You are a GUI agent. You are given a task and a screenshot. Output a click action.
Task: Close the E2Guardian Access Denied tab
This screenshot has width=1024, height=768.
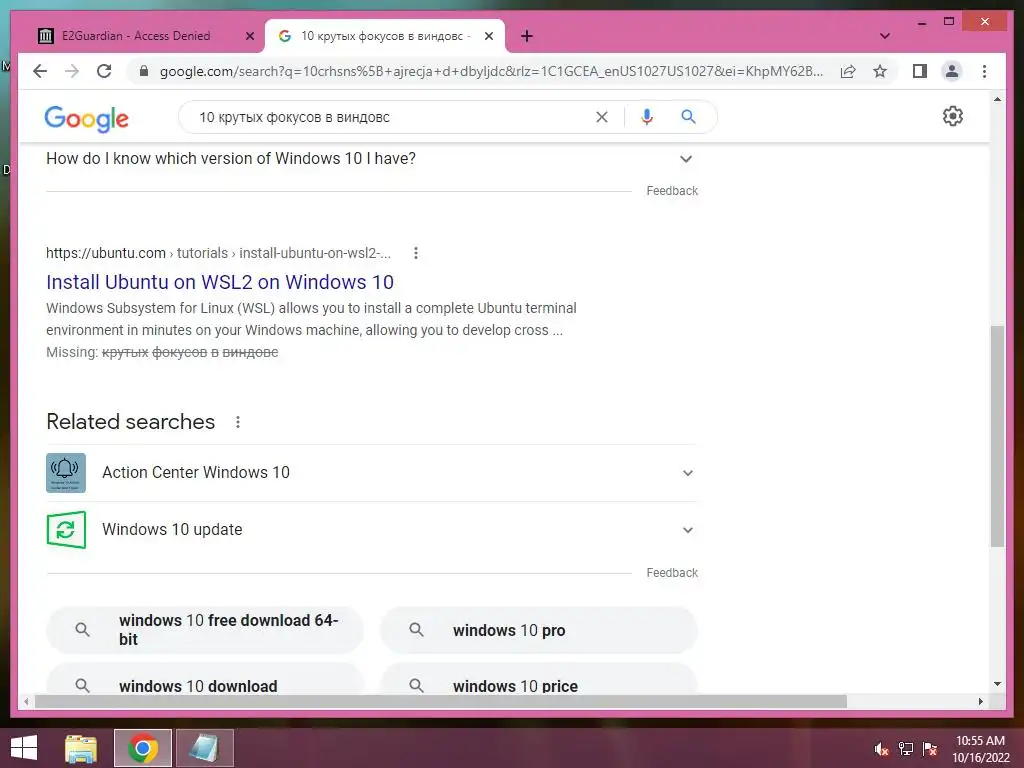[x=249, y=37]
